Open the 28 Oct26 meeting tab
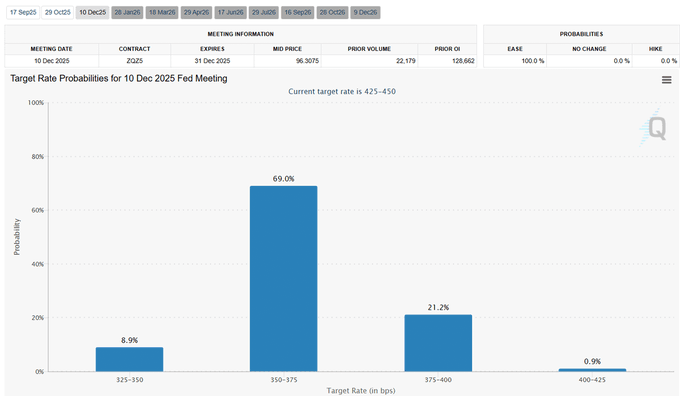 coord(333,13)
